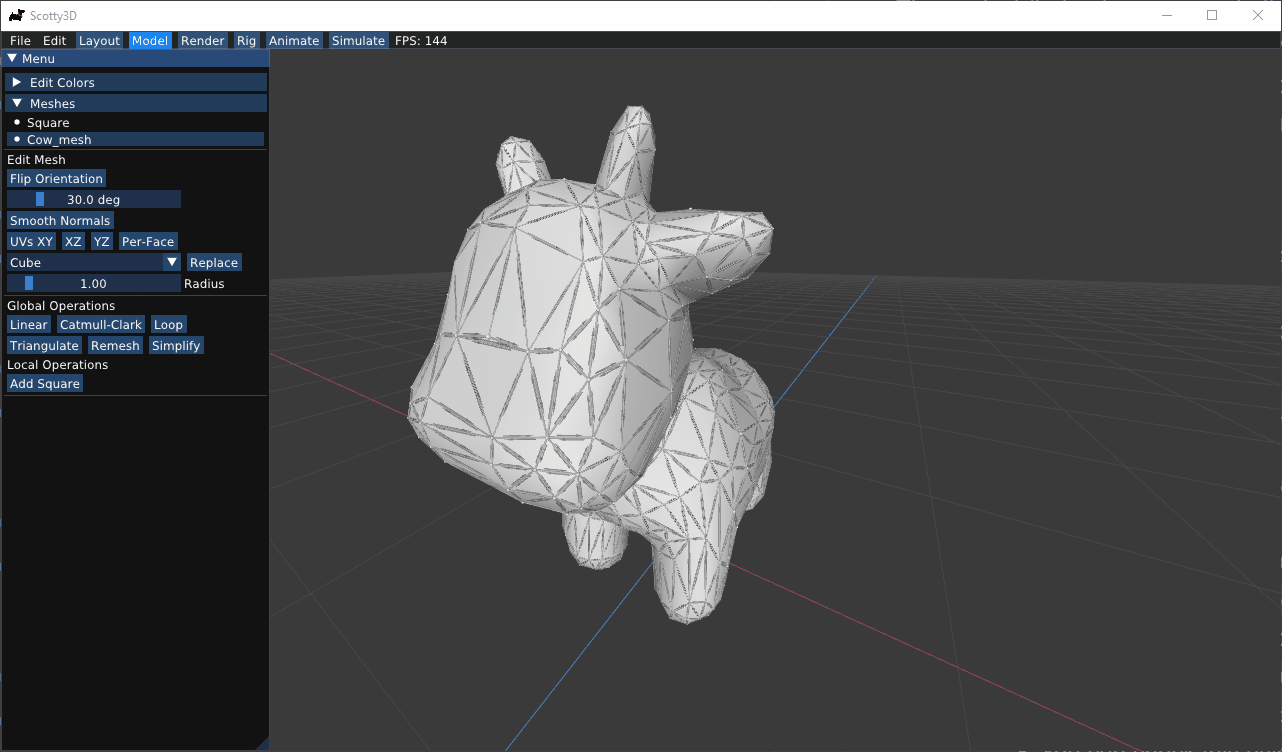This screenshot has height=752, width=1282.
Task: Adjust the 30.0 deg angle slider
Action: 94,200
